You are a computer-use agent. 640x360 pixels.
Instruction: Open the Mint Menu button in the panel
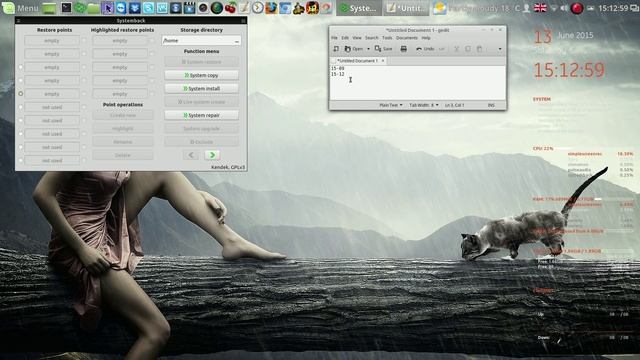click(x=21, y=8)
